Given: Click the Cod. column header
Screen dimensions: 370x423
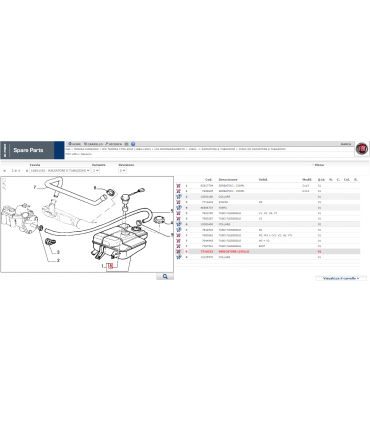Looking at the screenshot, I should pos(209,180).
